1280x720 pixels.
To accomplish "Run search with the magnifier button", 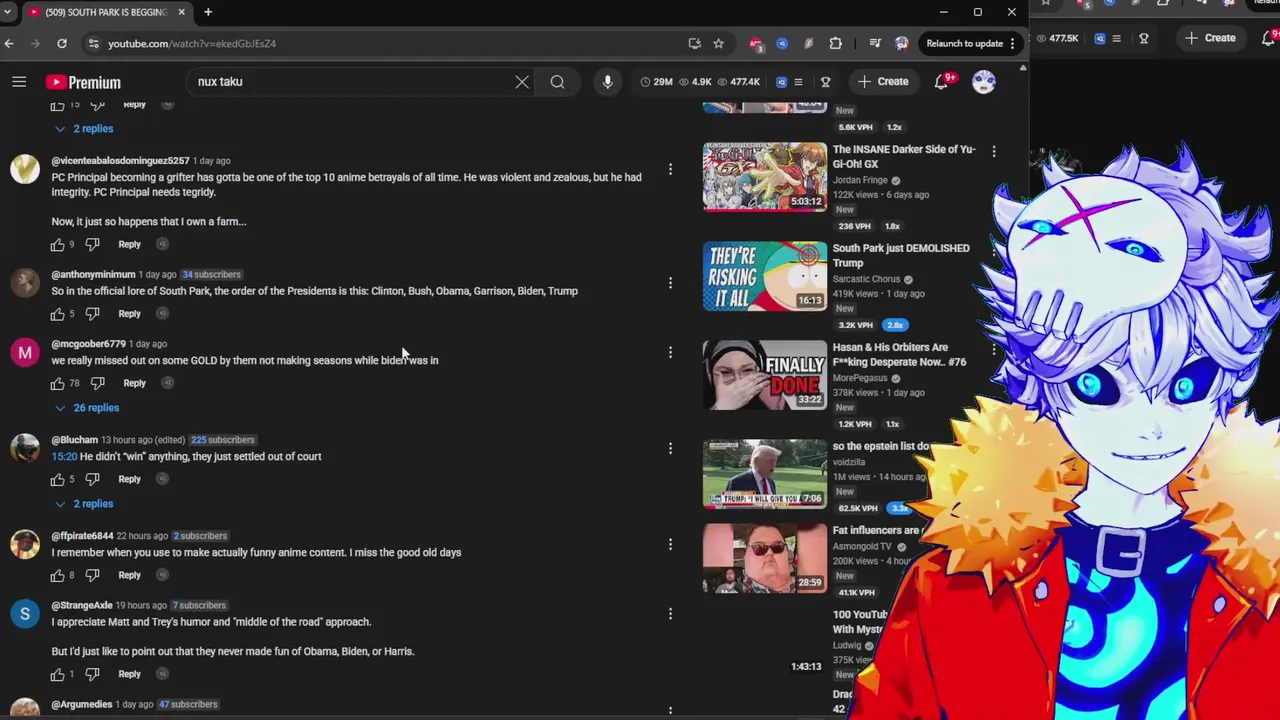I will tap(557, 82).
